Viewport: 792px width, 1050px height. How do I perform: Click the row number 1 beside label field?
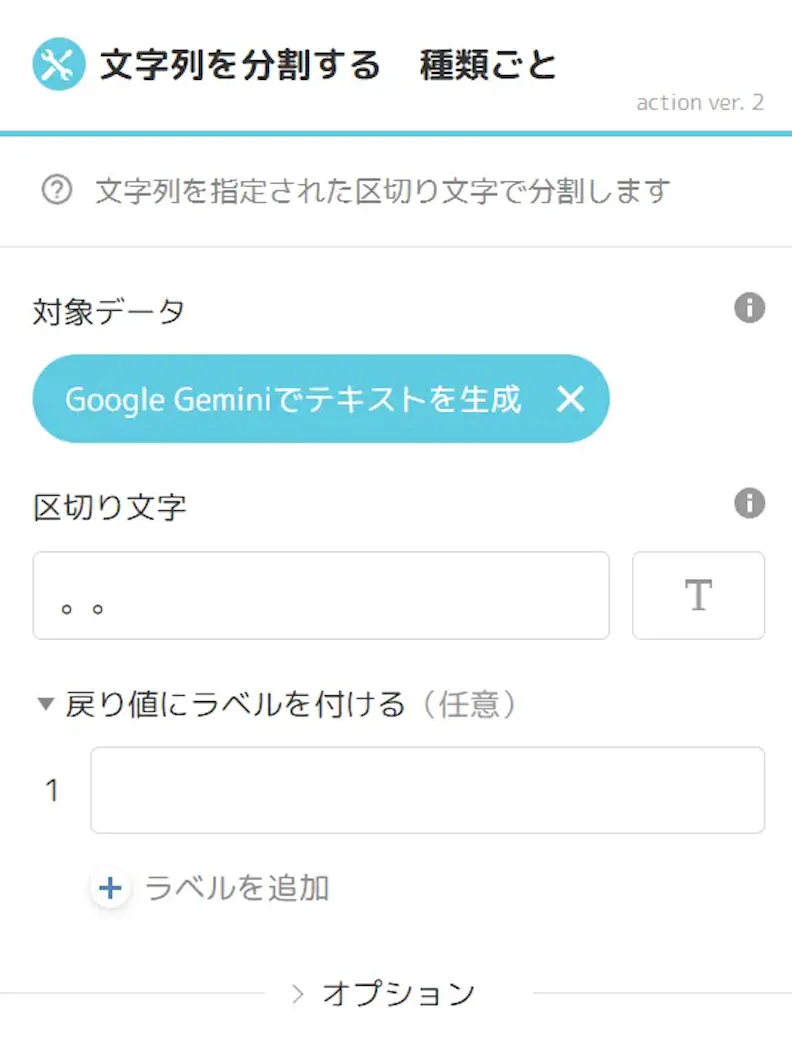[52, 790]
